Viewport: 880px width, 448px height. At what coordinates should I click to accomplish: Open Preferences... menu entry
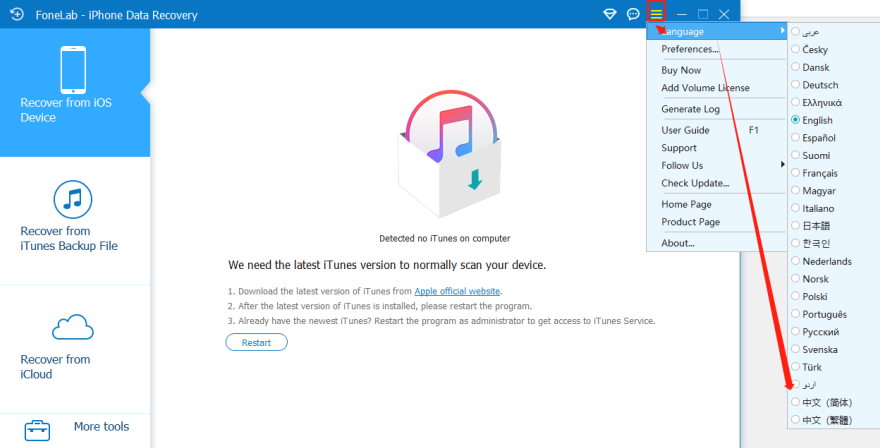(x=717, y=49)
